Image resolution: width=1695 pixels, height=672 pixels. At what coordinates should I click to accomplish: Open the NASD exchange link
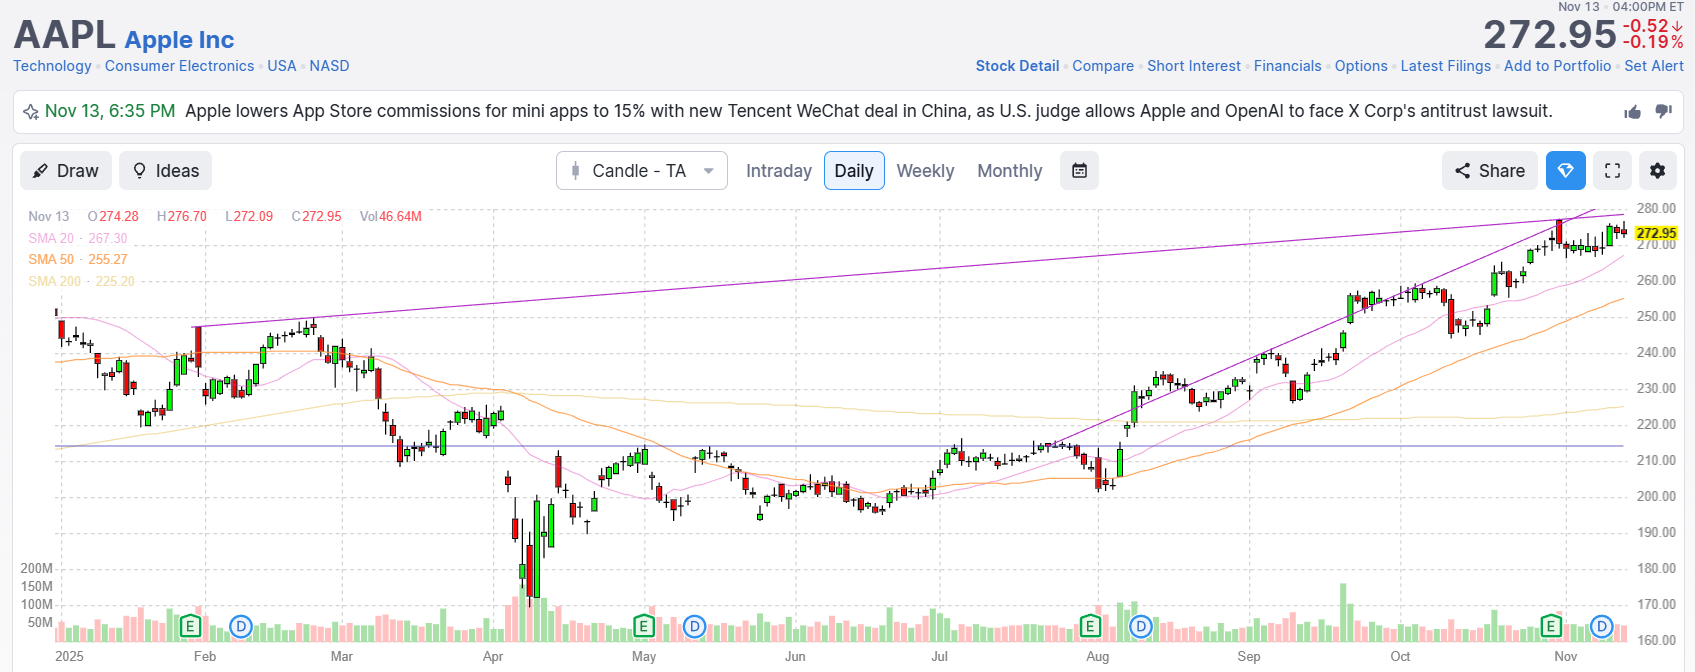[329, 66]
